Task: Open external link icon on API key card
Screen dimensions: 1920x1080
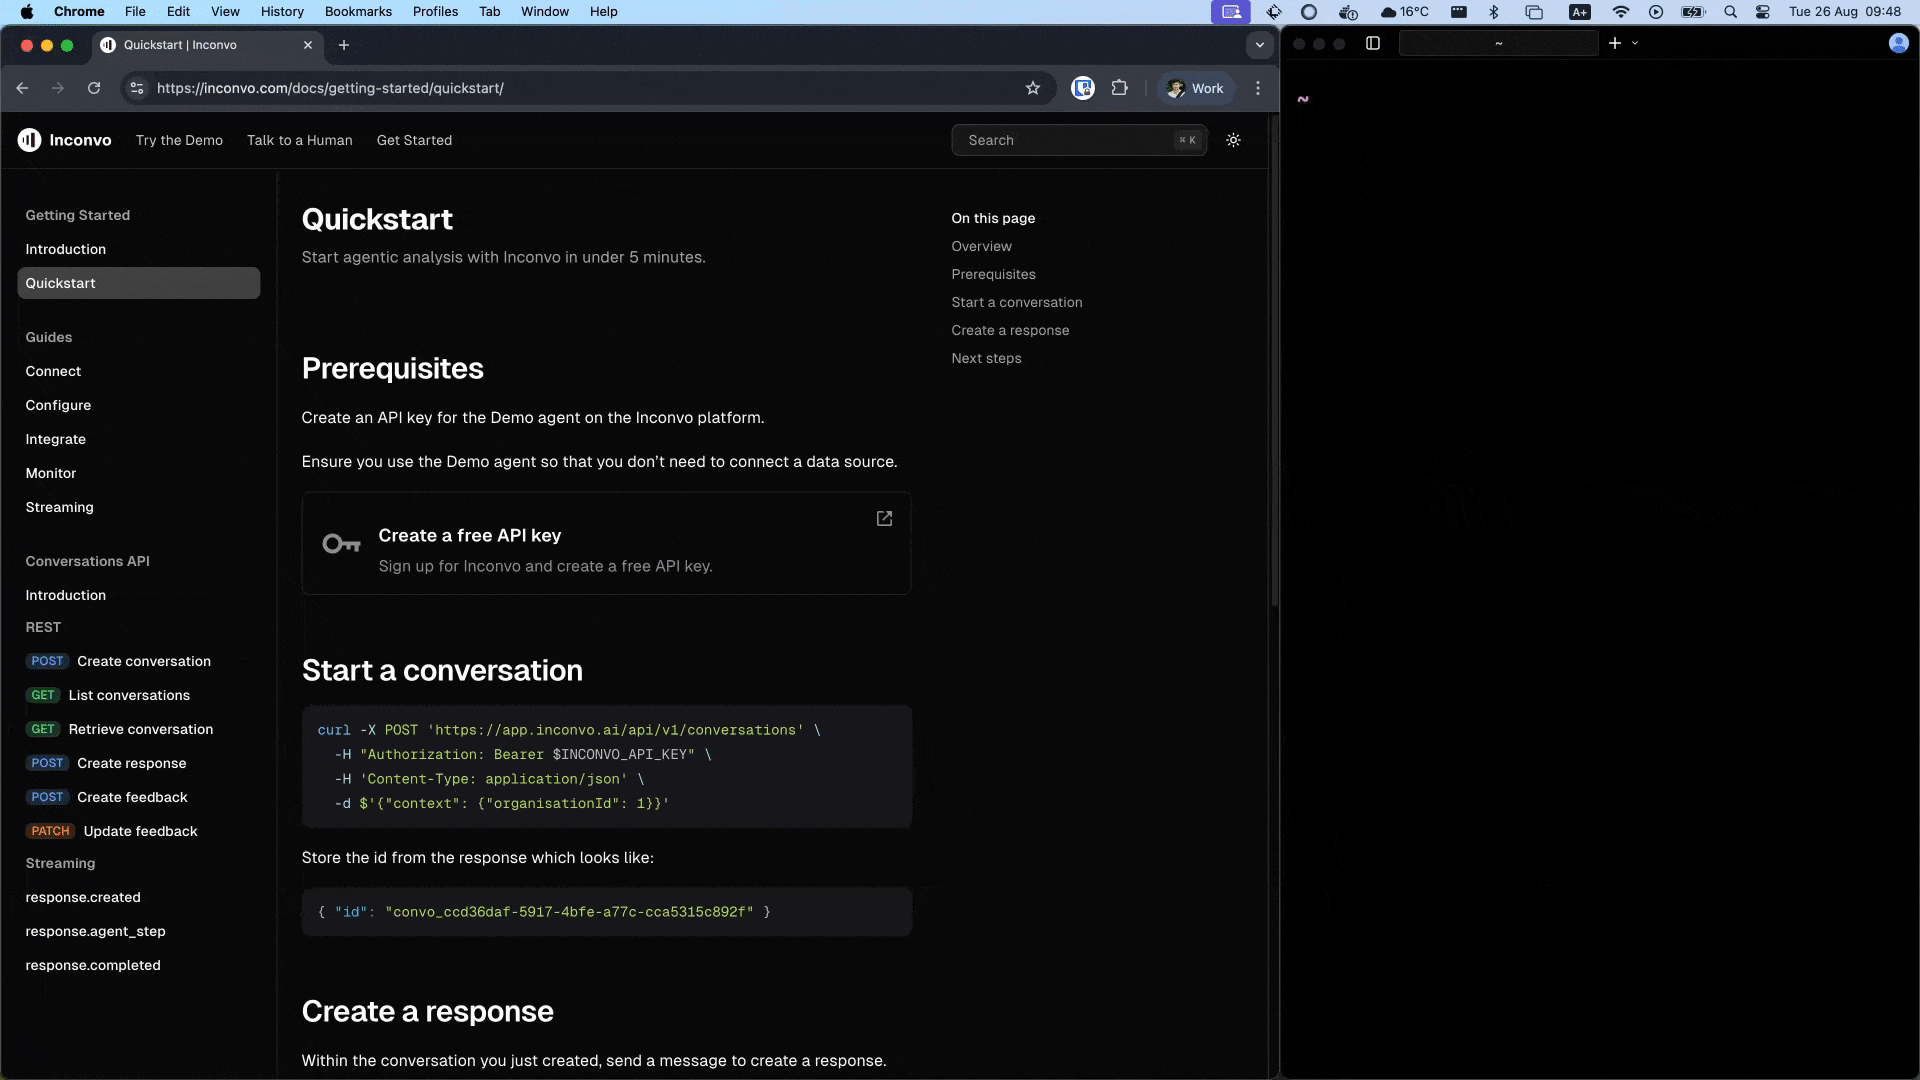Action: [884, 518]
